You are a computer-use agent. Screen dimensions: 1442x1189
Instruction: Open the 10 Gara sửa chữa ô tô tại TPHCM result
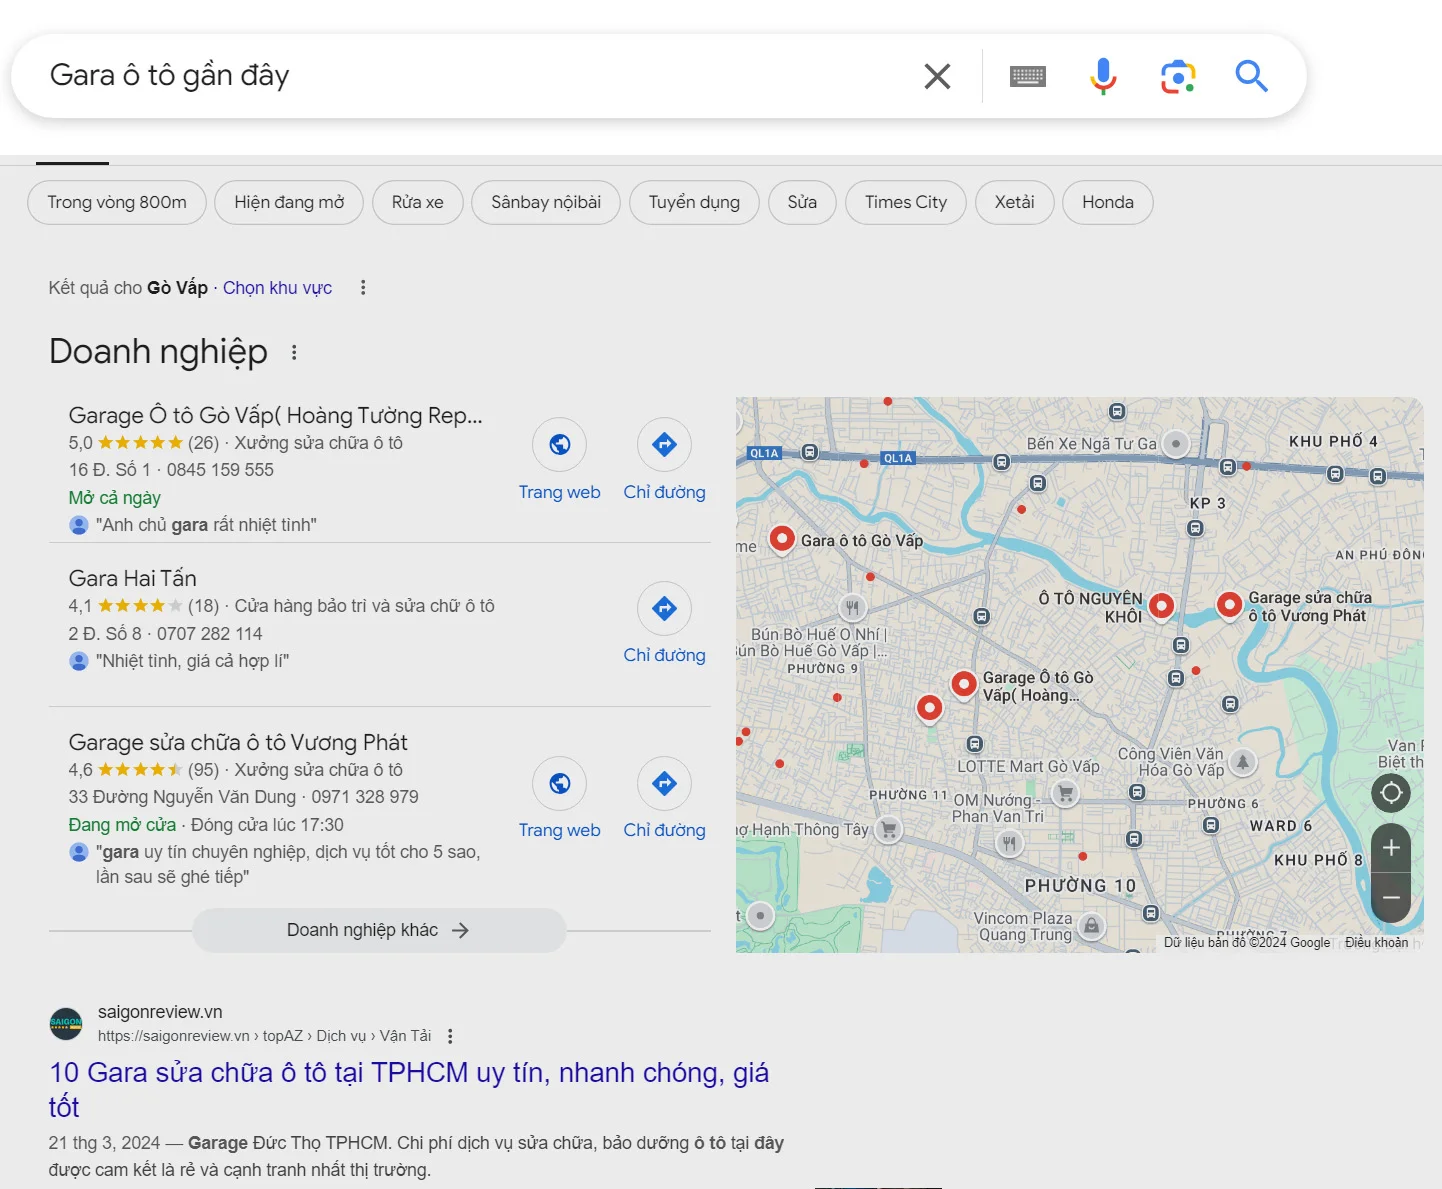pyautogui.click(x=409, y=1089)
